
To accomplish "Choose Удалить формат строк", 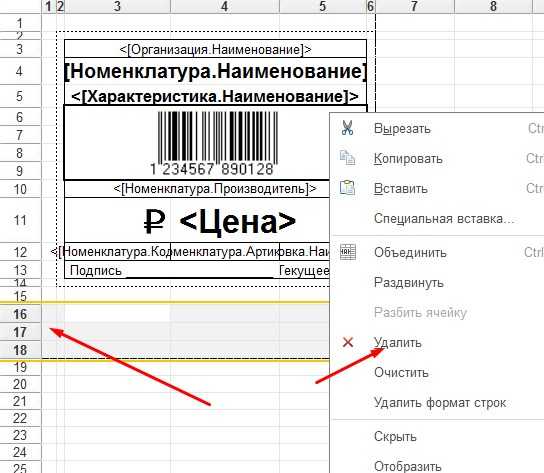I will pyautogui.click(x=440, y=403).
